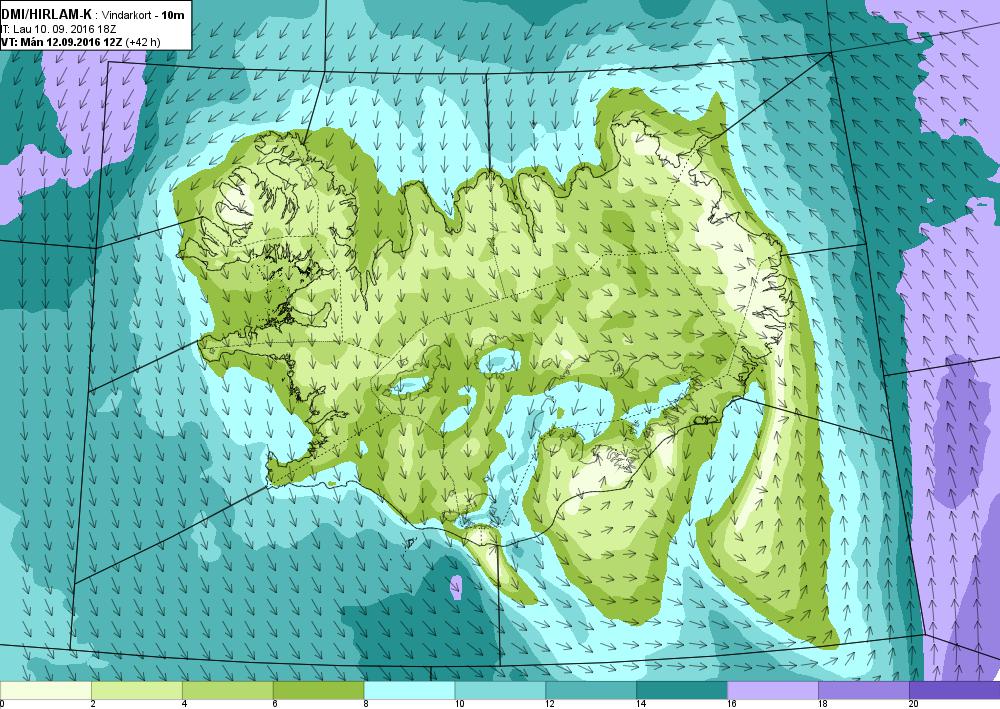This screenshot has height=709, width=1000.
Task: Click the legend value "10"
Action: click(x=459, y=704)
